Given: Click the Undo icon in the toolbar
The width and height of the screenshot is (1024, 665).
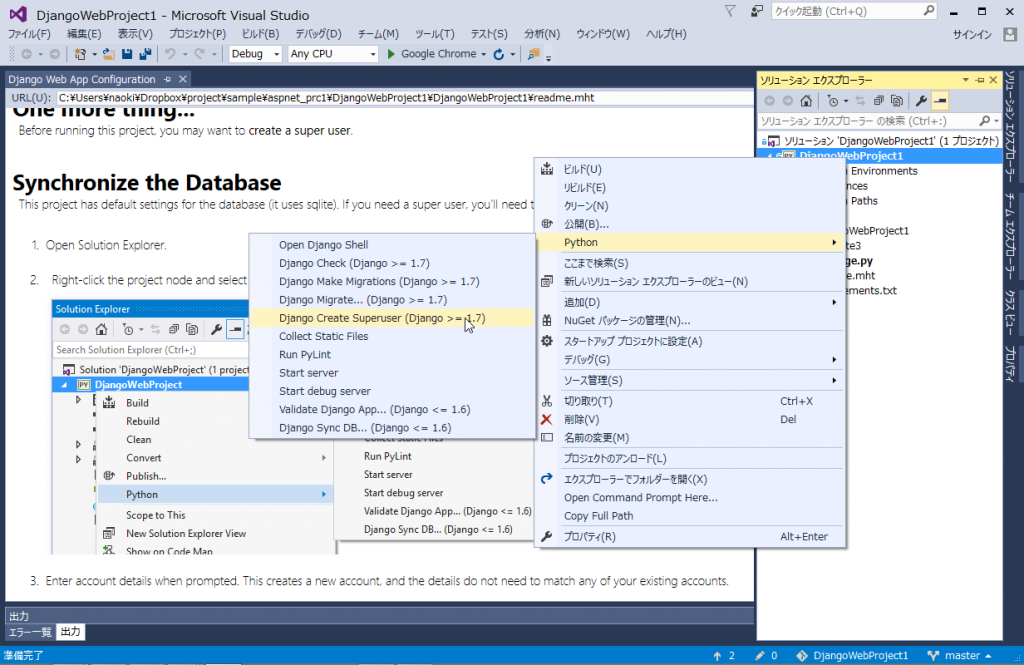Looking at the screenshot, I should pyautogui.click(x=170, y=54).
